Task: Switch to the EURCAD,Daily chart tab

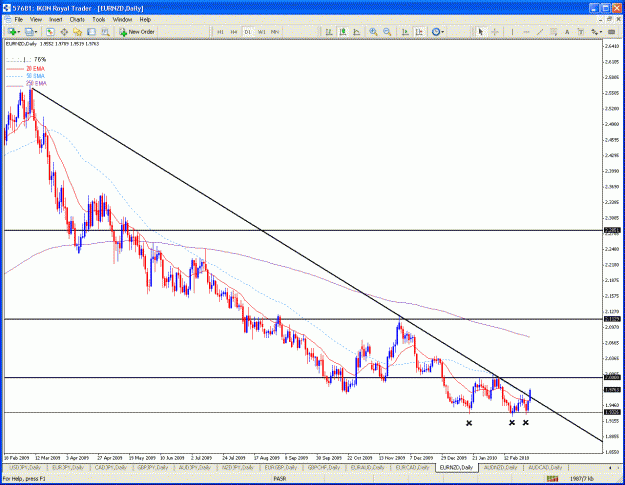Action: click(412, 467)
